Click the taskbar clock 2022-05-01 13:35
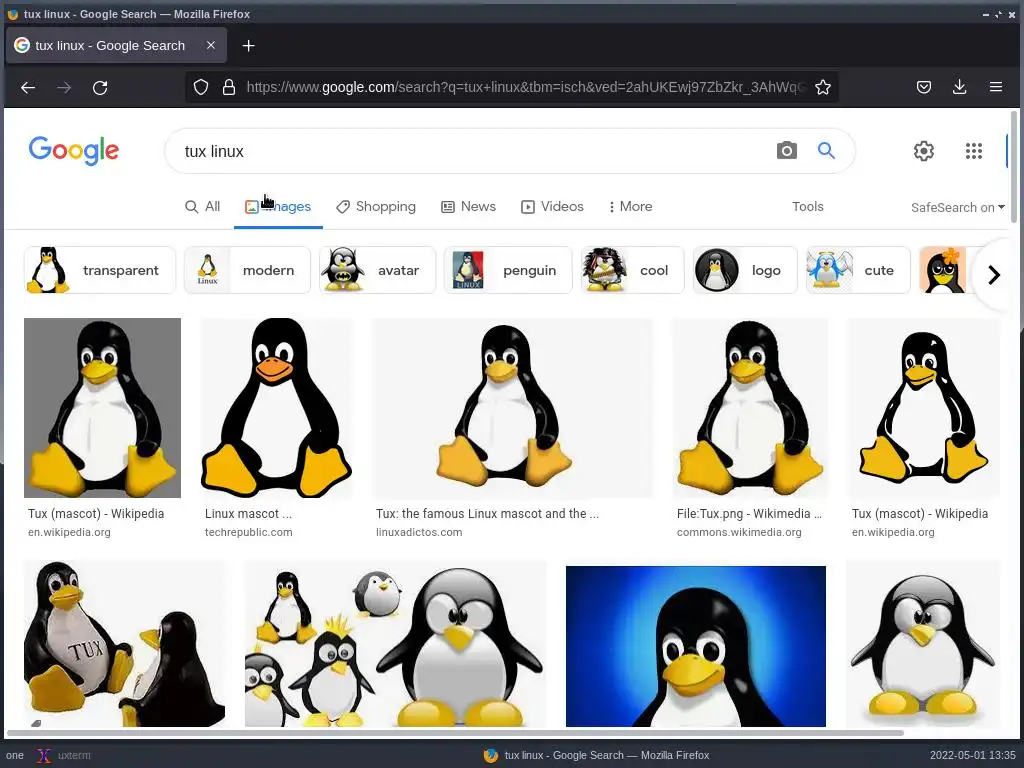The image size is (1024, 768). (x=973, y=756)
